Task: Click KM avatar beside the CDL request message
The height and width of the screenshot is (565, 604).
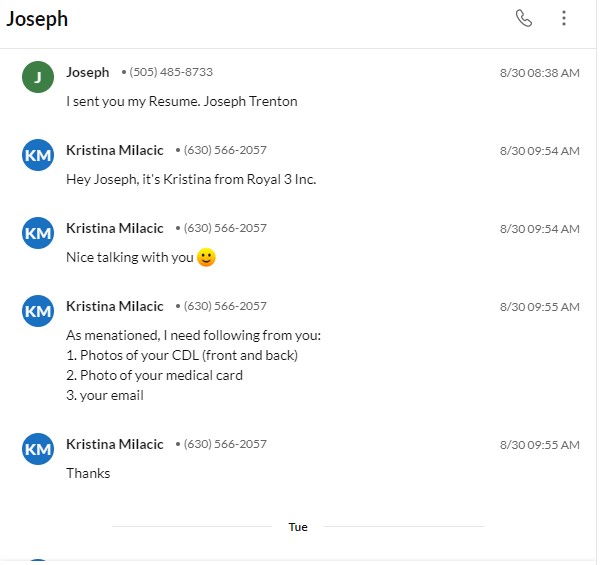Action: coord(37,310)
